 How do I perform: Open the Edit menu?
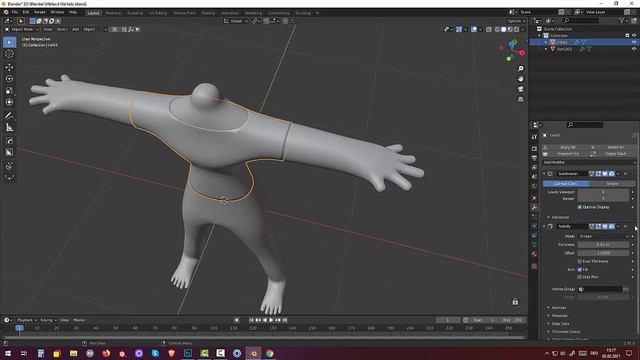[x=26, y=12]
